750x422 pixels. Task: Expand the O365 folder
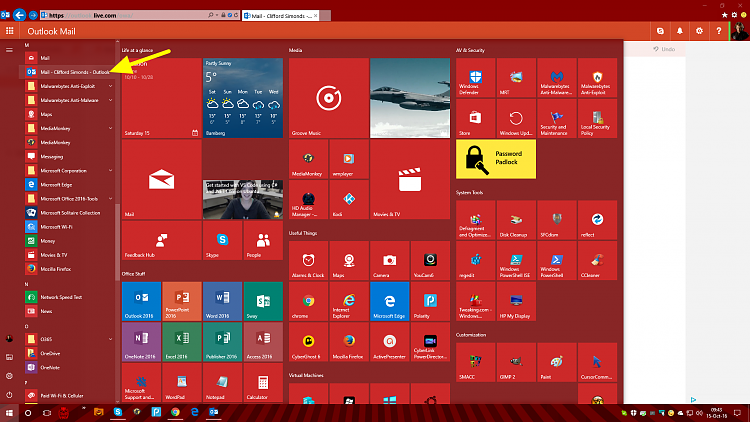coord(110,339)
